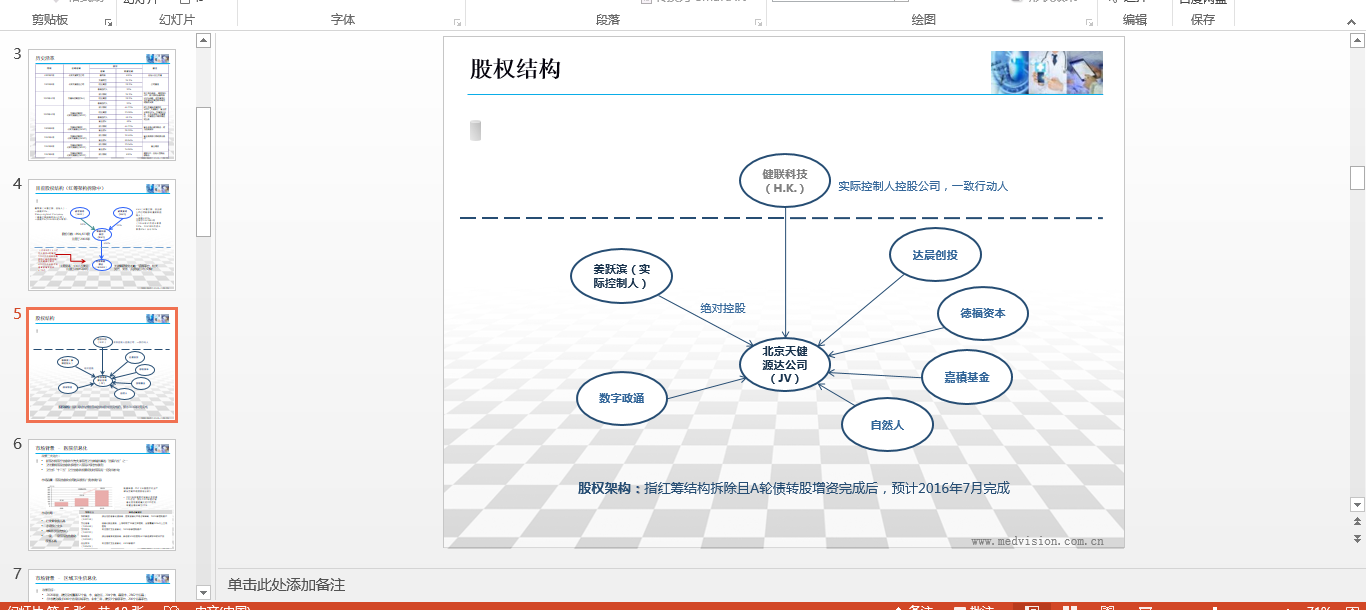Select the 德福资本 oval shape
This screenshot has width=1366, height=610.
tap(983, 313)
